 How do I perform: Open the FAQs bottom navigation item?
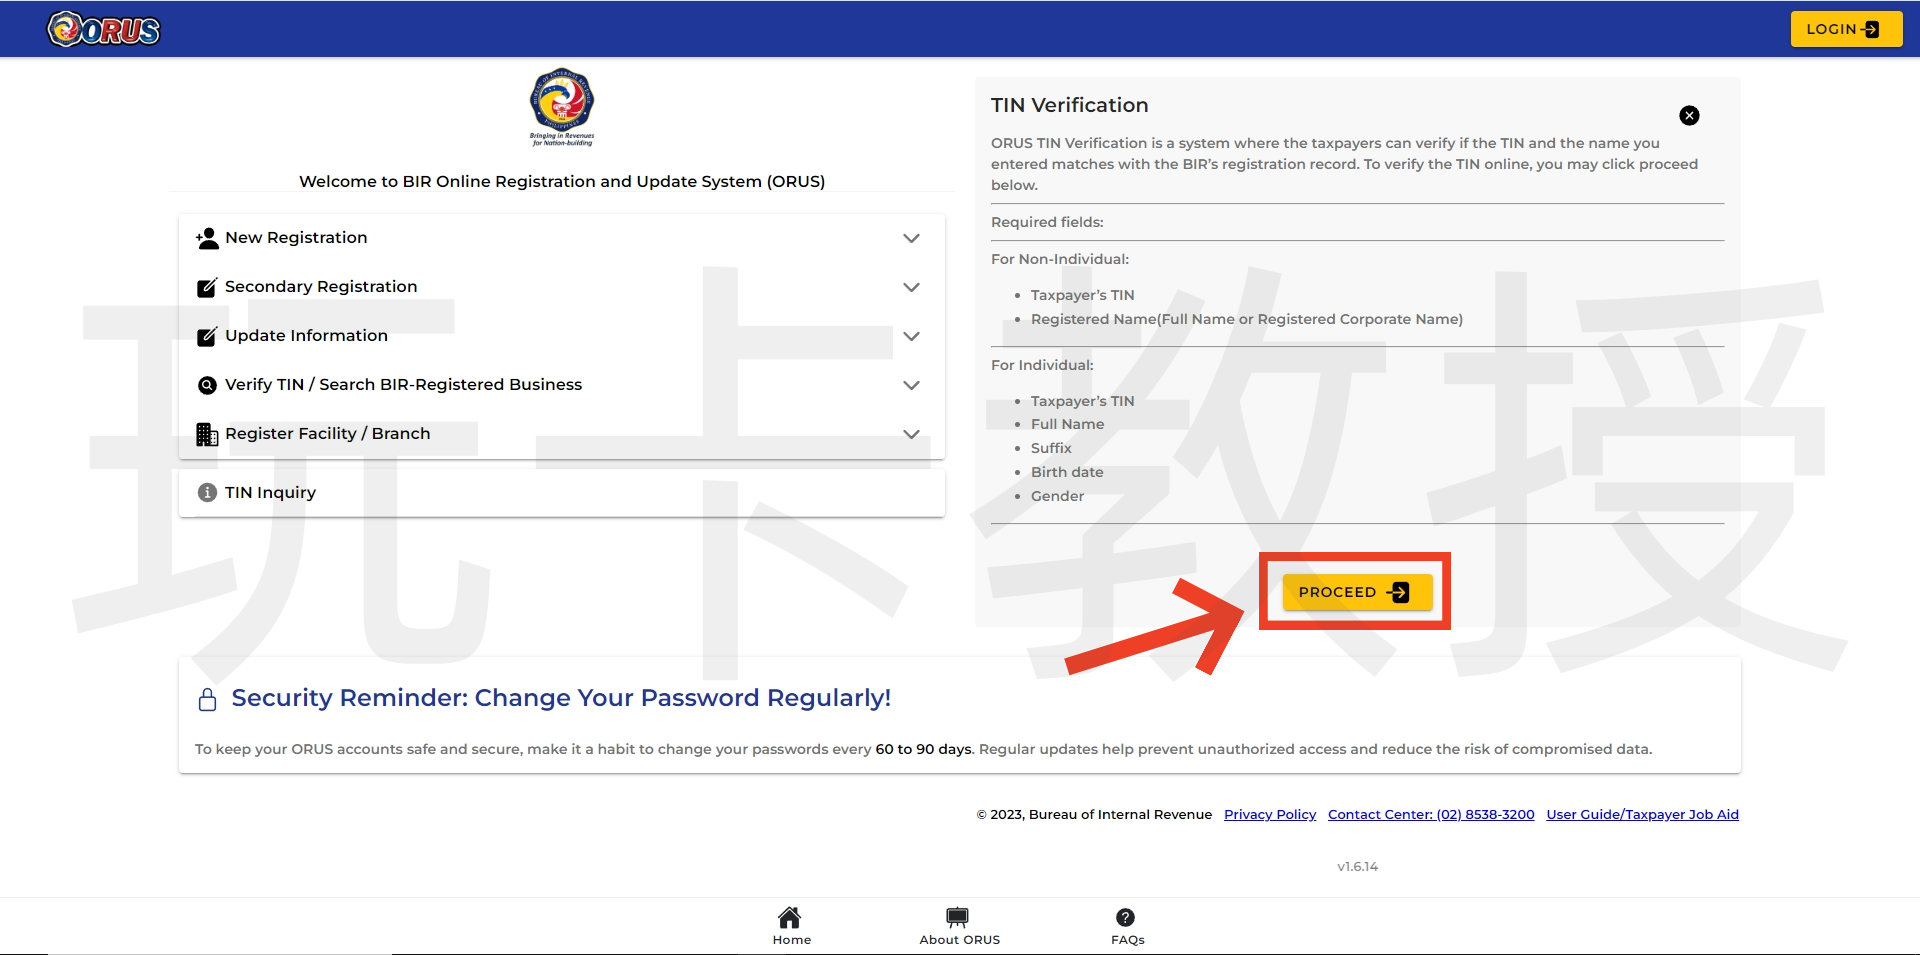pos(1126,924)
